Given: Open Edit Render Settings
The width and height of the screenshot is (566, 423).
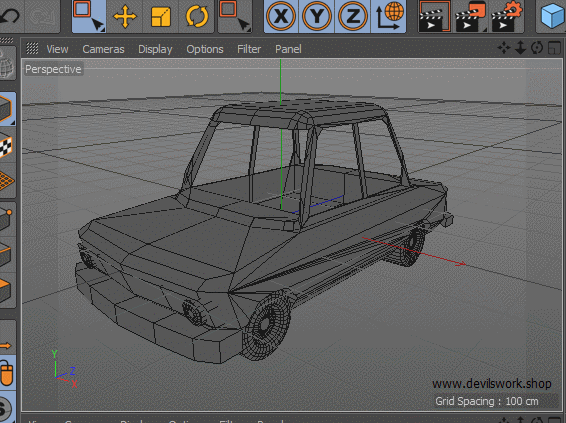Looking at the screenshot, I should point(507,16).
